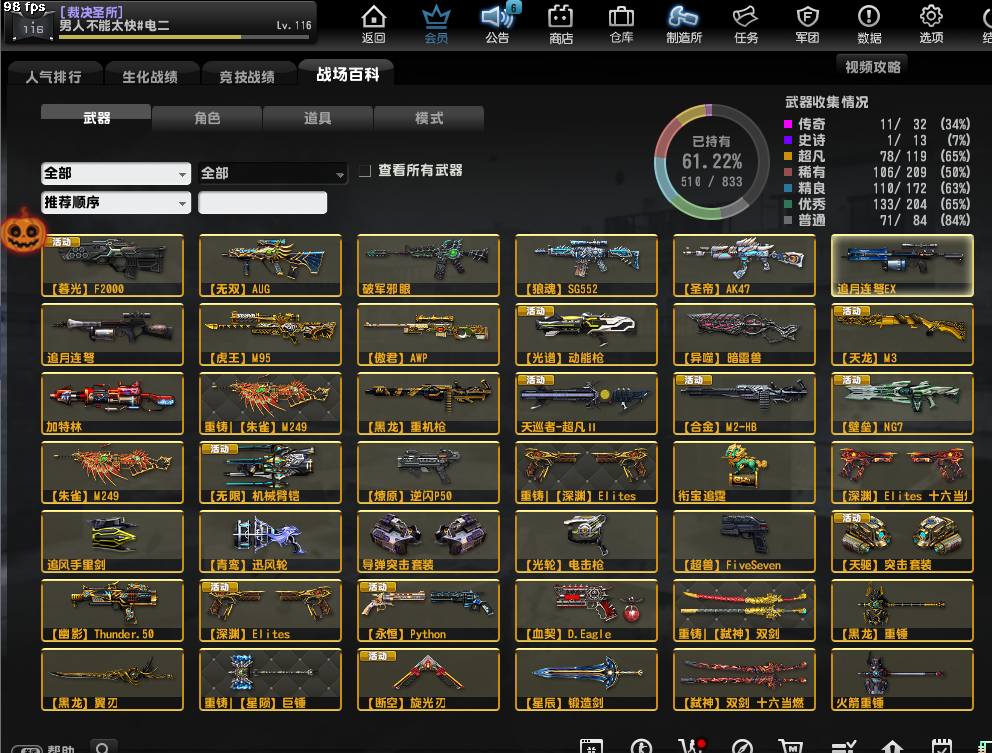The width and height of the screenshot is (992, 753).
Task: Open the 会员 crown membership icon
Action: (x=436, y=24)
